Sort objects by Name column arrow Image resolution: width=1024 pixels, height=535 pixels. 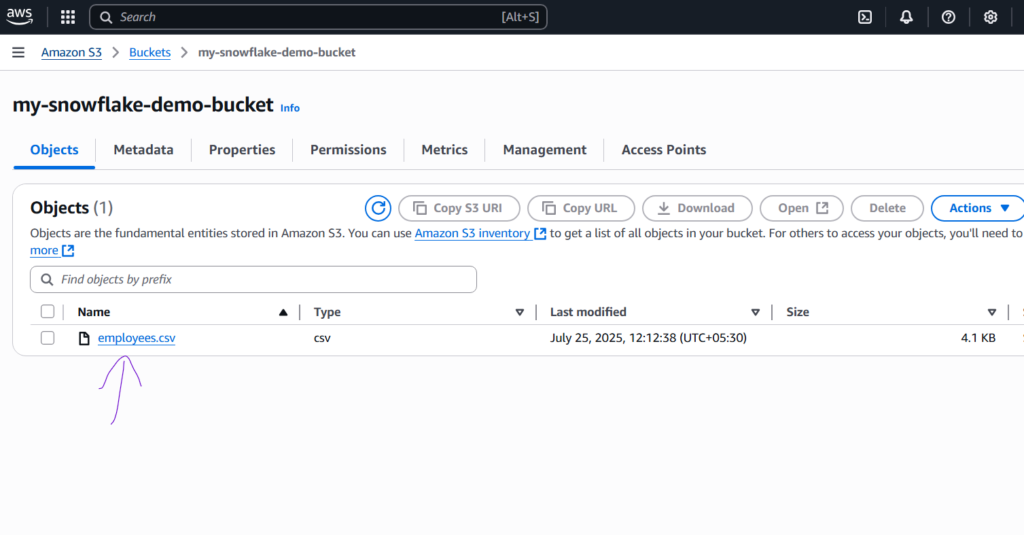pyautogui.click(x=283, y=312)
